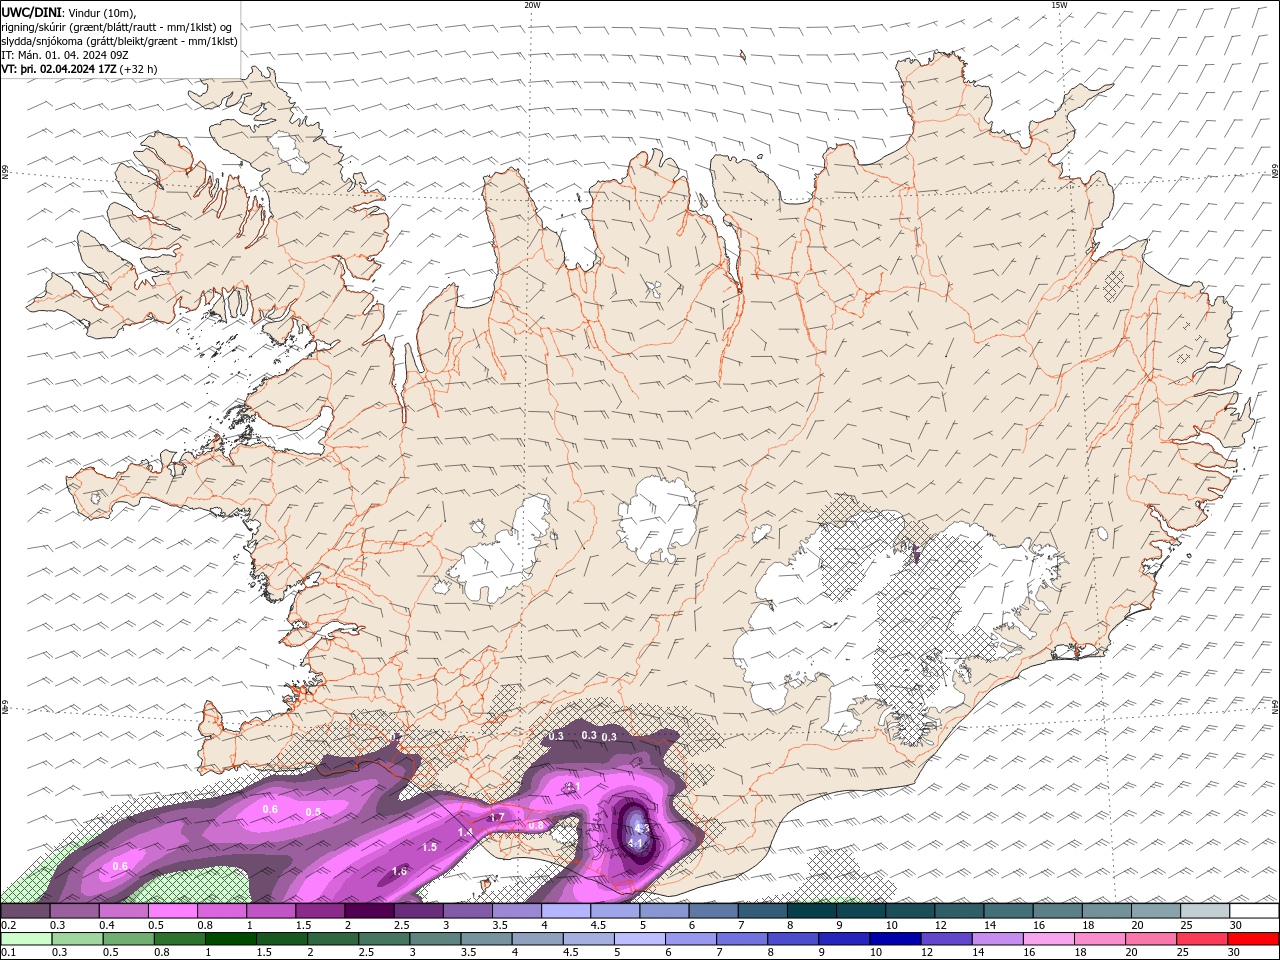Click the 4.3 snowfall value on the map
Screen dimensions: 1280x960
tap(642, 829)
